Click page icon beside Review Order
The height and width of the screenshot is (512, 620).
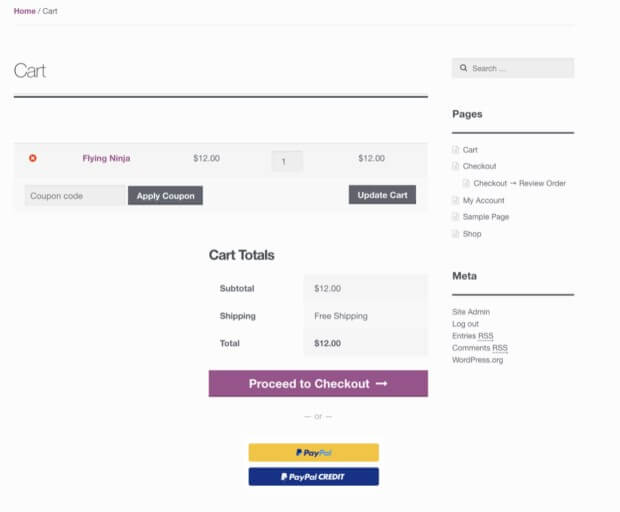tap(466, 184)
